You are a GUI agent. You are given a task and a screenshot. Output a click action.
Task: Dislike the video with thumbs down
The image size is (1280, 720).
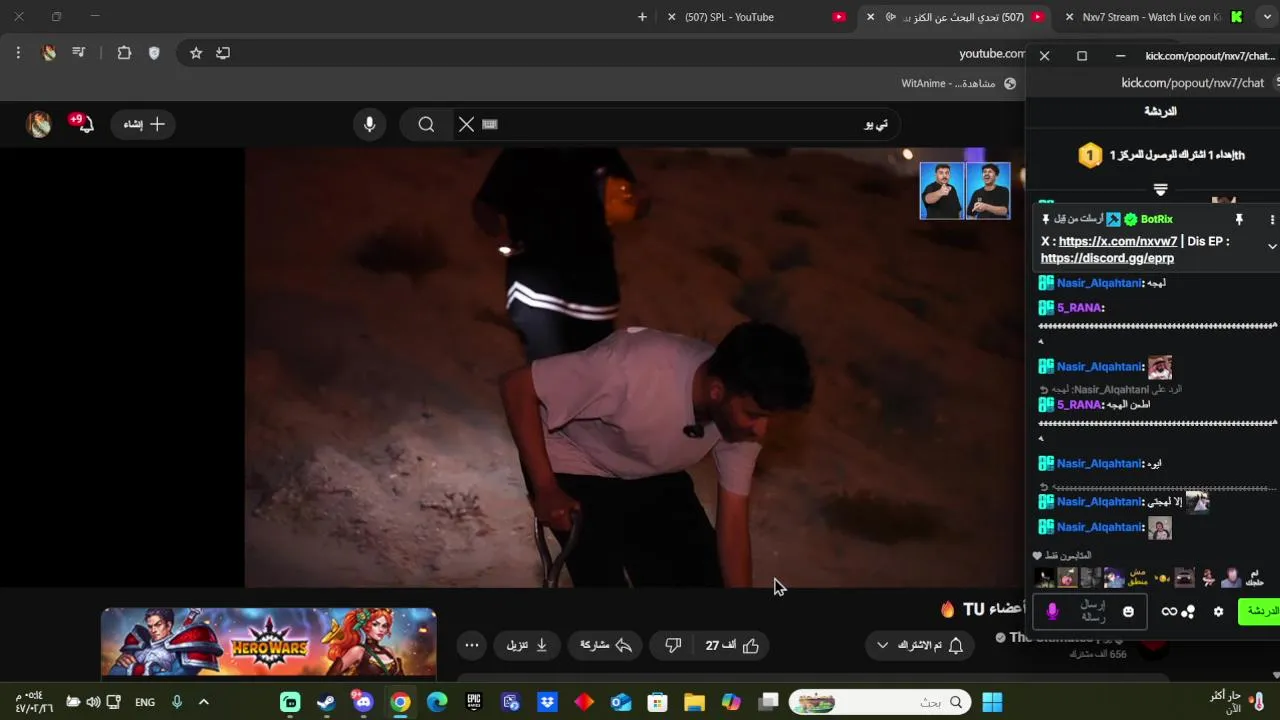point(673,645)
